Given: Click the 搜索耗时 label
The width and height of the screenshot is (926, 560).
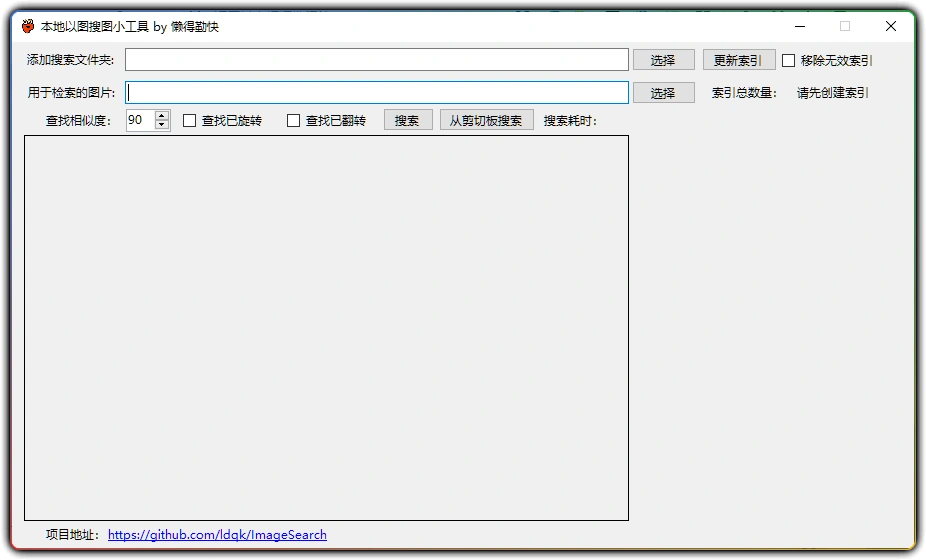Looking at the screenshot, I should tap(570, 121).
